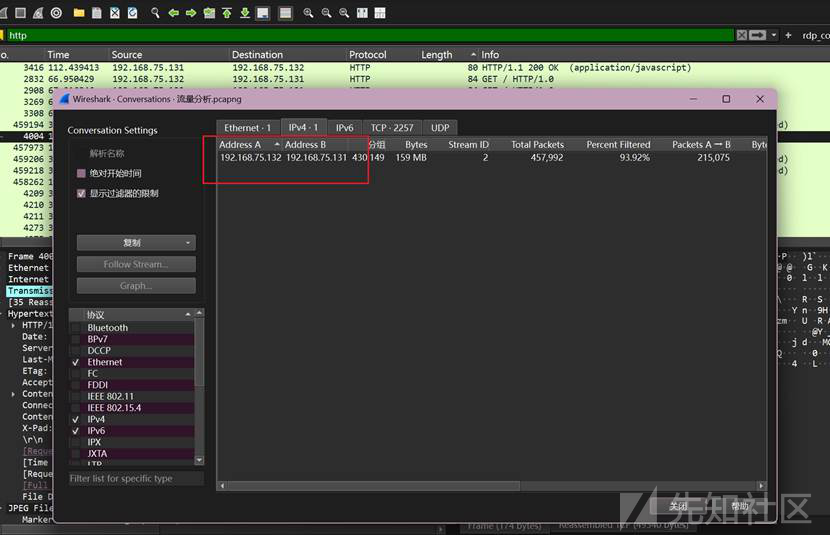Zoom in main window text icon
This screenshot has height=535, width=830.
pyautogui.click(x=308, y=13)
